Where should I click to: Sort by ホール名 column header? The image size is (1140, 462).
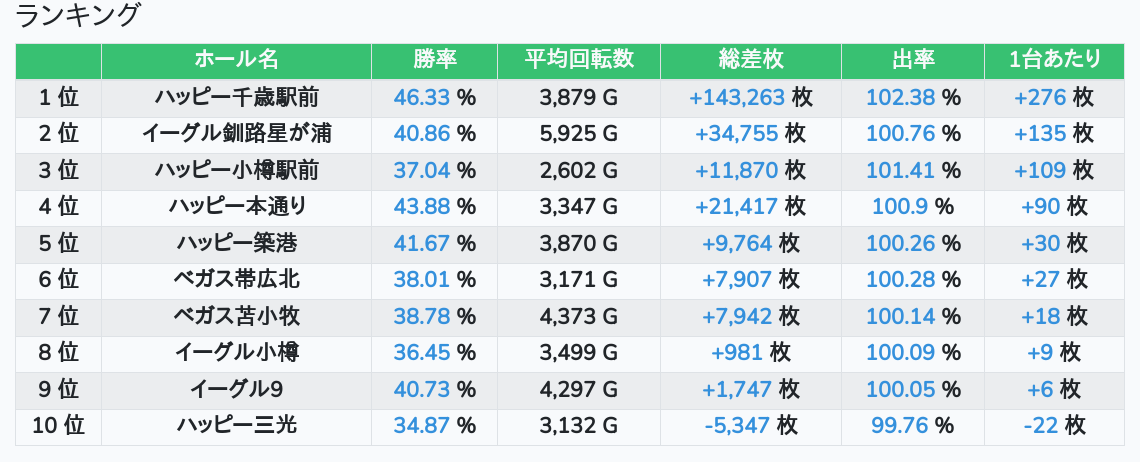236,60
